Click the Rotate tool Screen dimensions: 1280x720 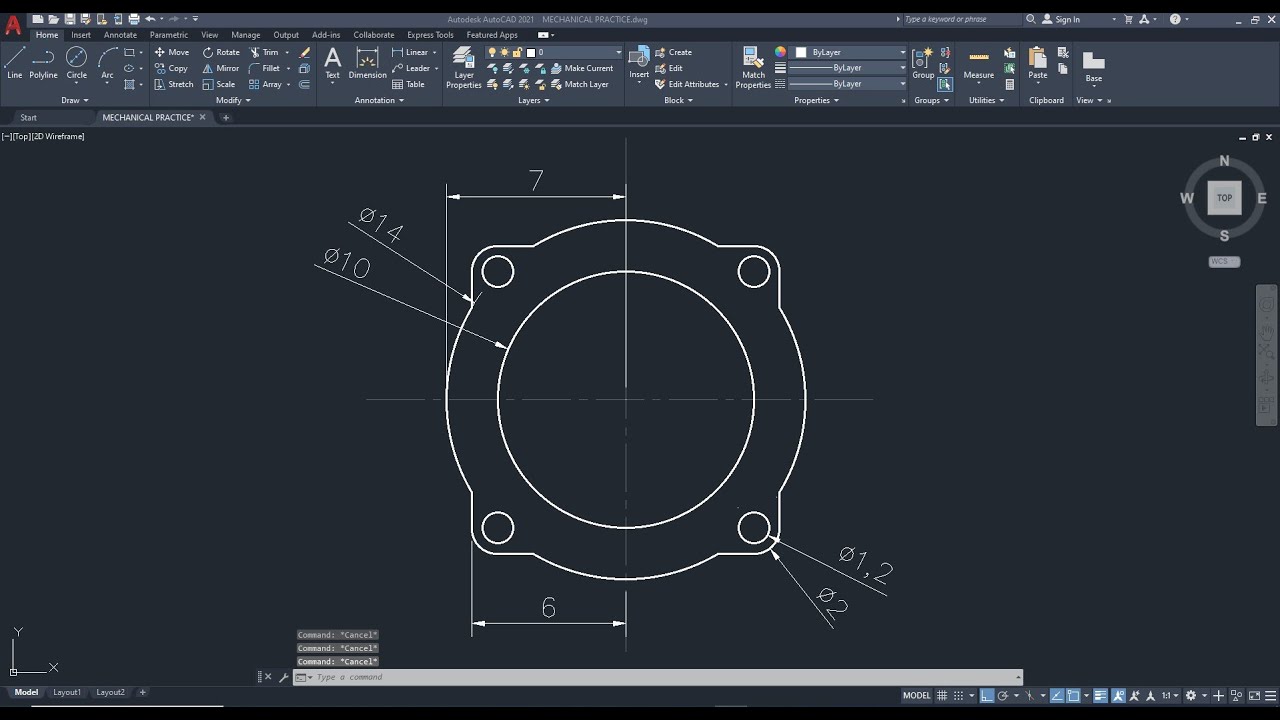point(221,52)
